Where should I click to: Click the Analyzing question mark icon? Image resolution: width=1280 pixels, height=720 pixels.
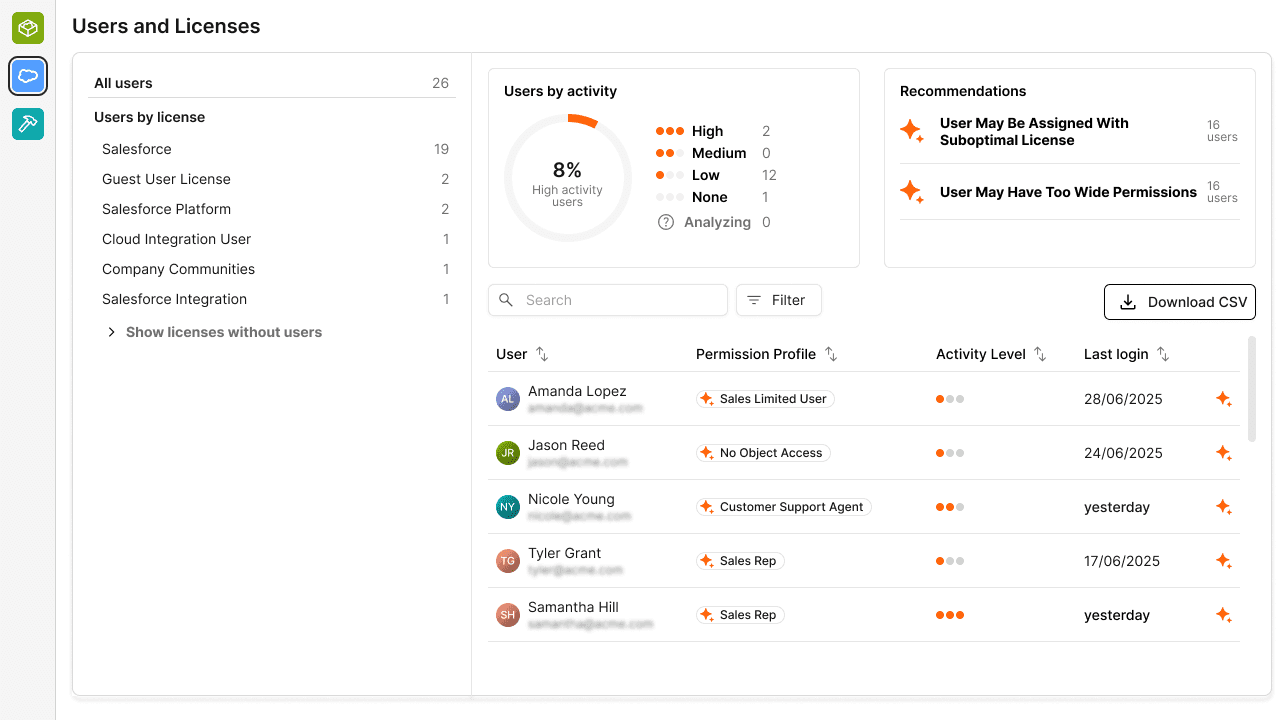(666, 222)
